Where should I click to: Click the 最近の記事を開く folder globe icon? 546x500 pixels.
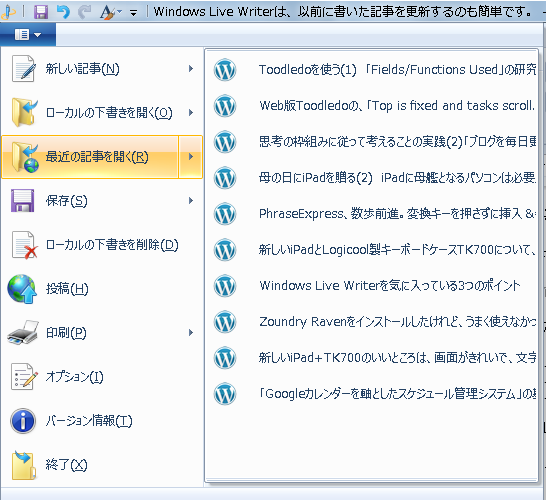pyautogui.click(x=25, y=157)
